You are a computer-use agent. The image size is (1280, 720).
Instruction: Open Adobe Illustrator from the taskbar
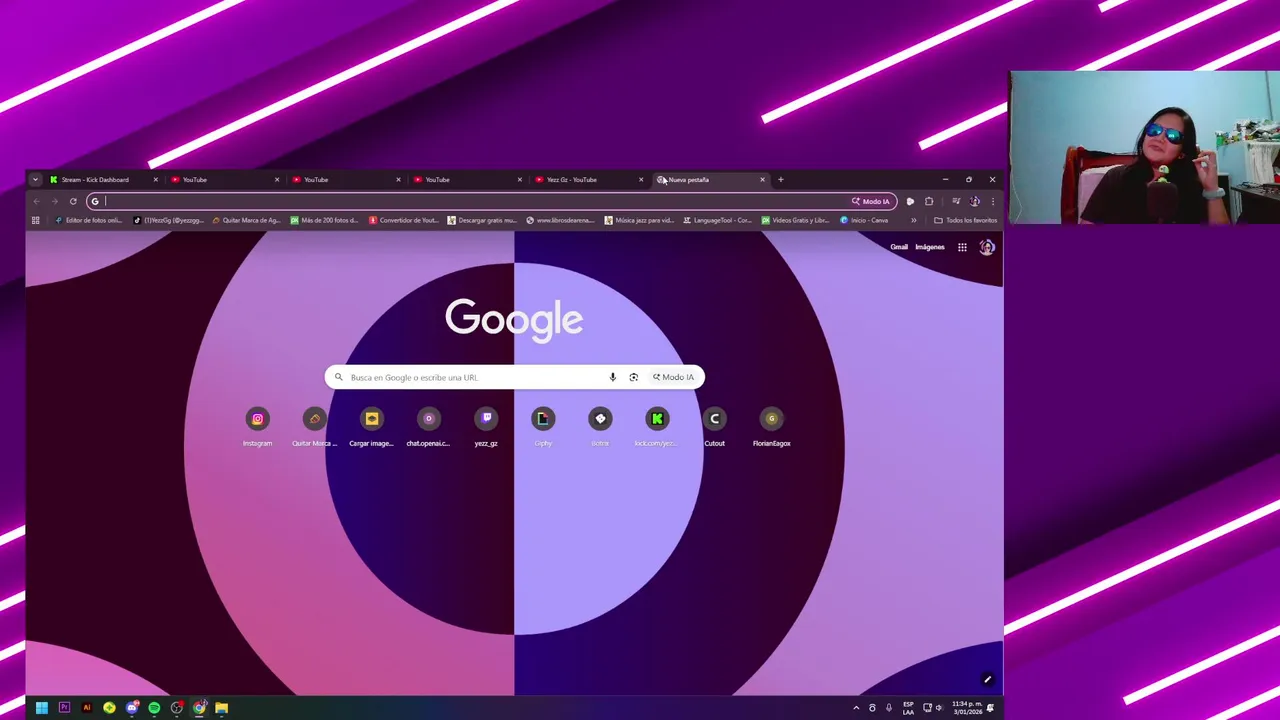tap(86, 708)
